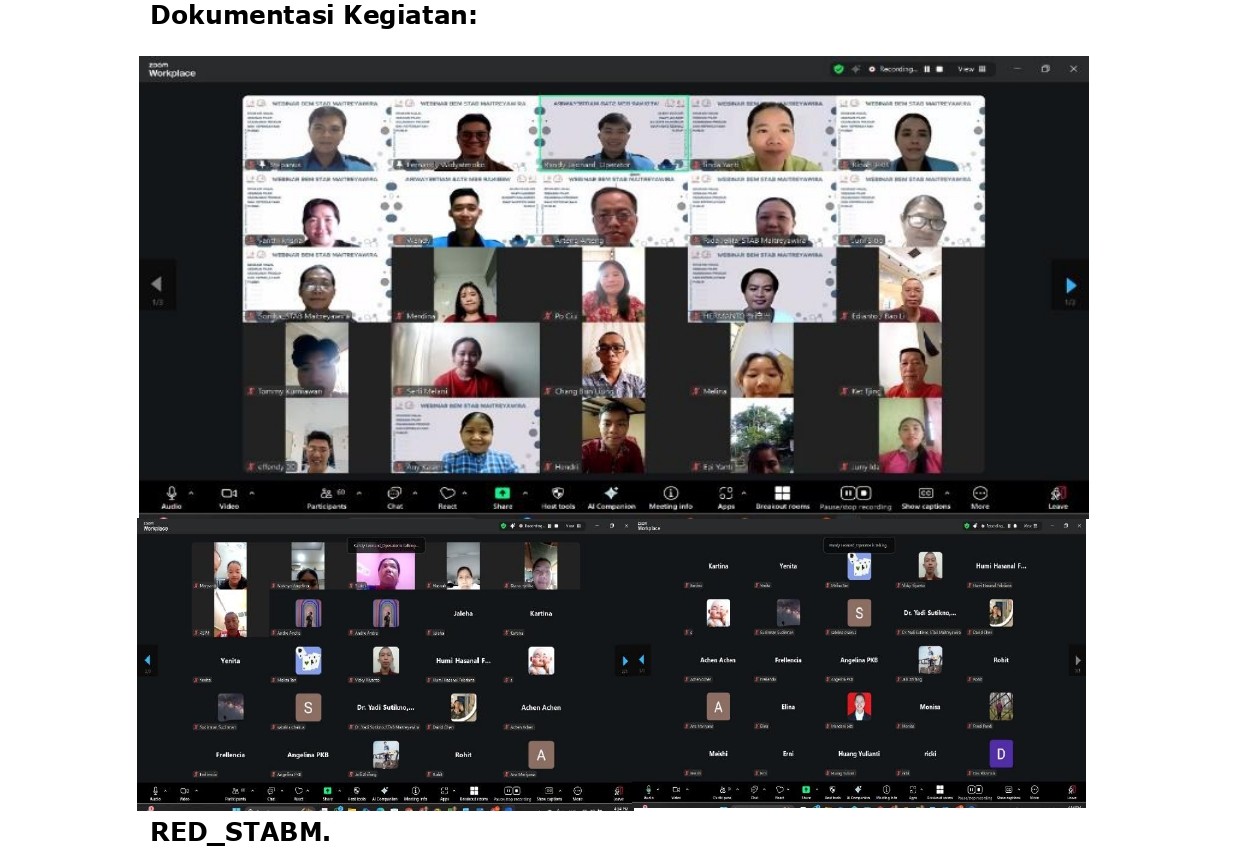
Task: Toggle camera with Video button
Action: [228, 494]
